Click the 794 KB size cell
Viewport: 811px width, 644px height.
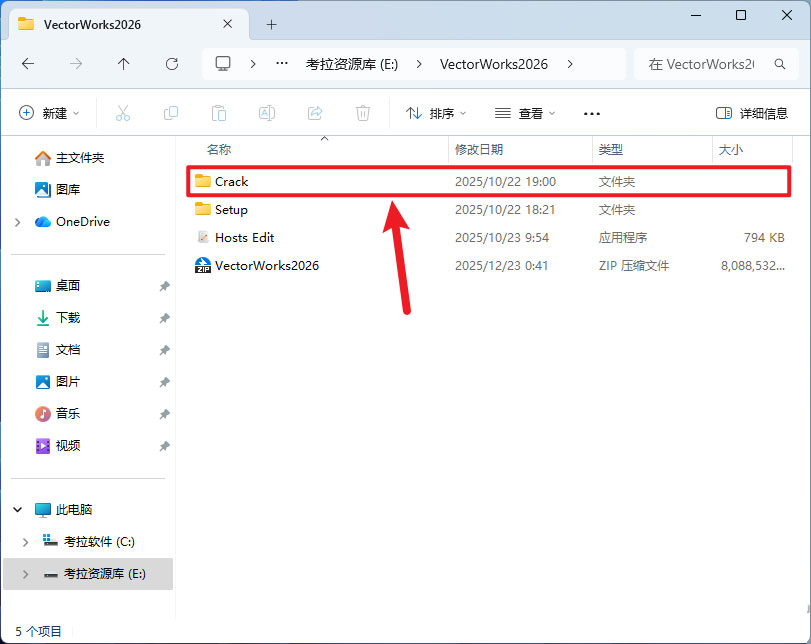click(764, 237)
